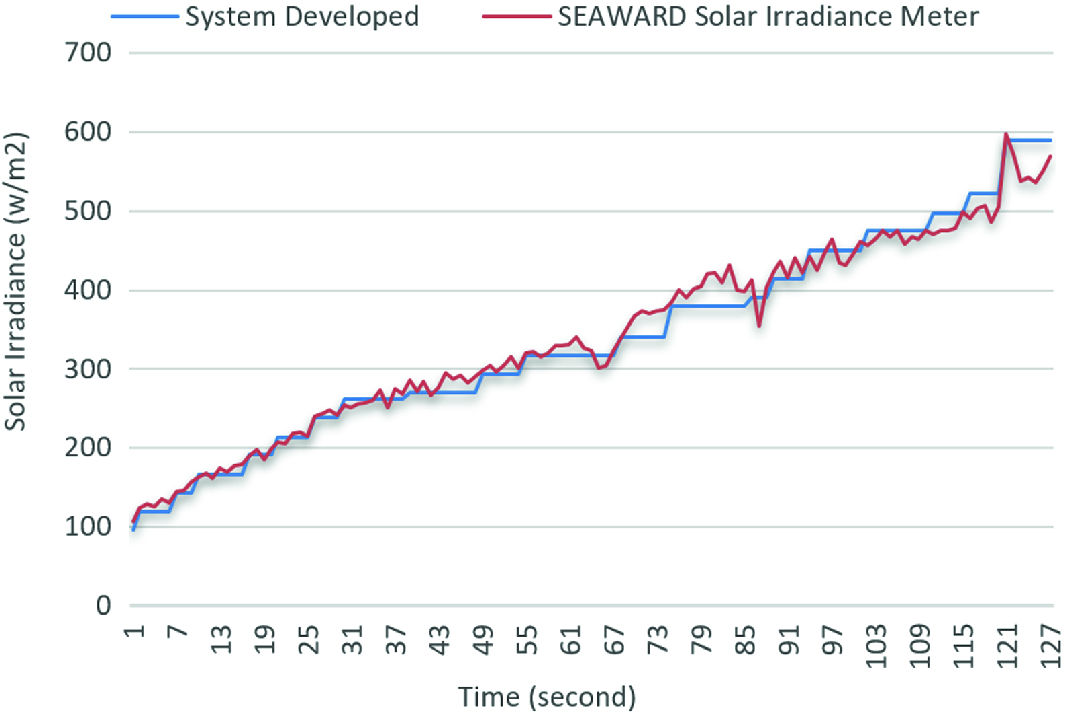Click the y-axis tick label 300
Viewport: 1067px width, 713px height.
88,369
